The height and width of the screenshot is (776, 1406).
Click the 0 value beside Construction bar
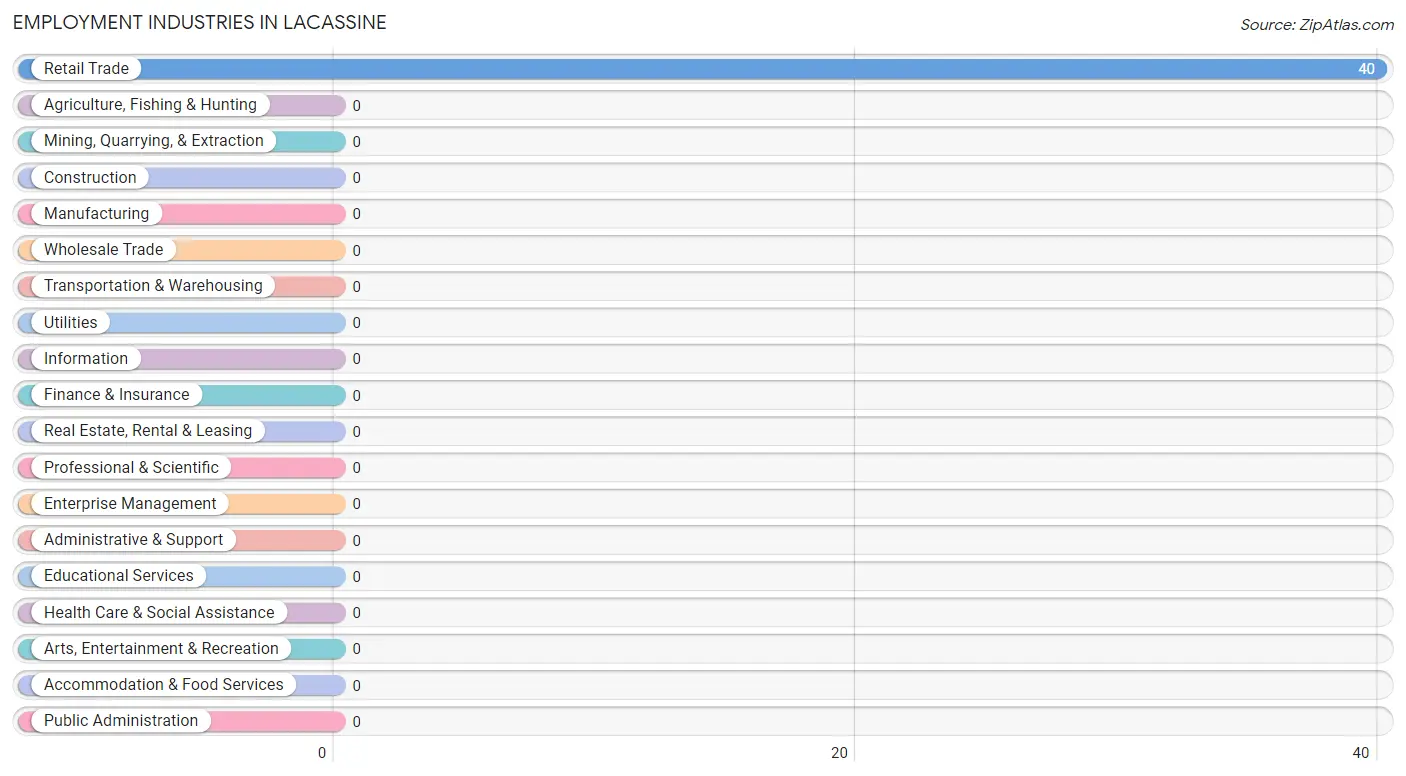pos(356,178)
